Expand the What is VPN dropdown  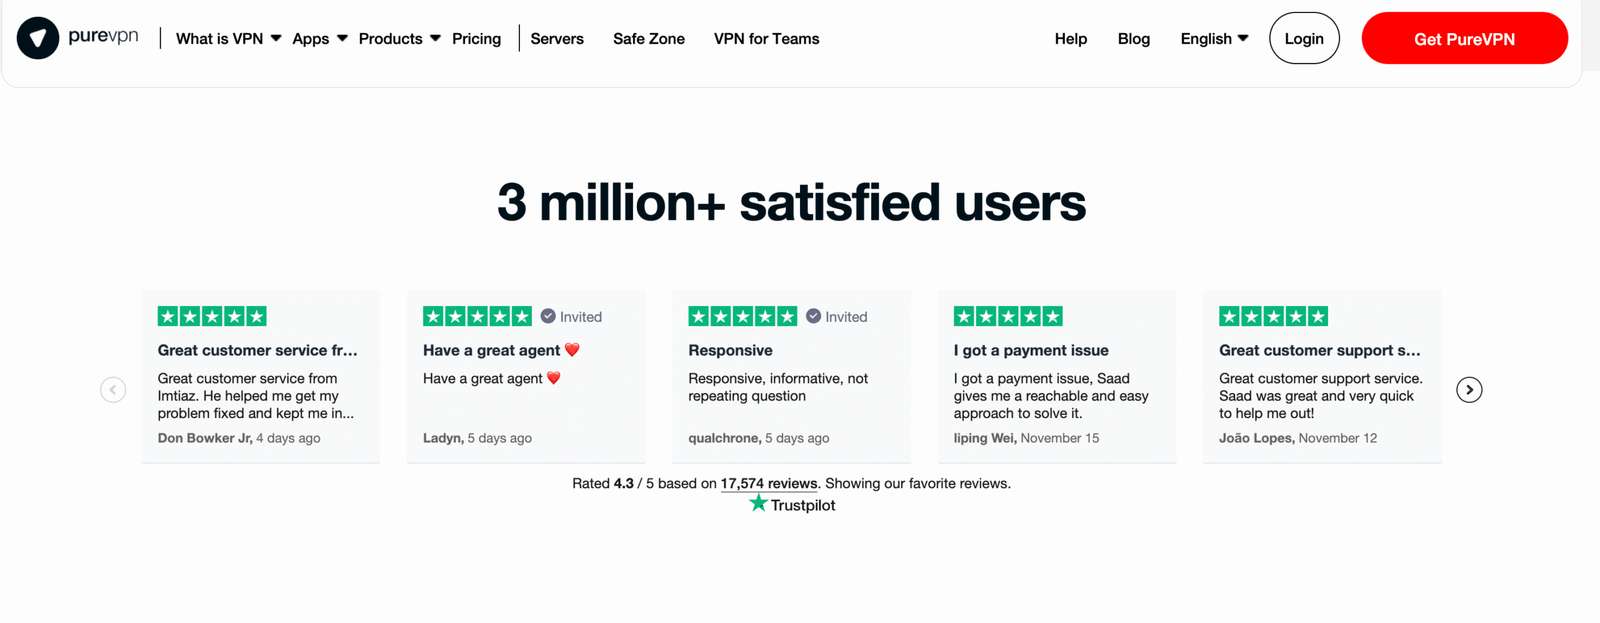(x=228, y=39)
